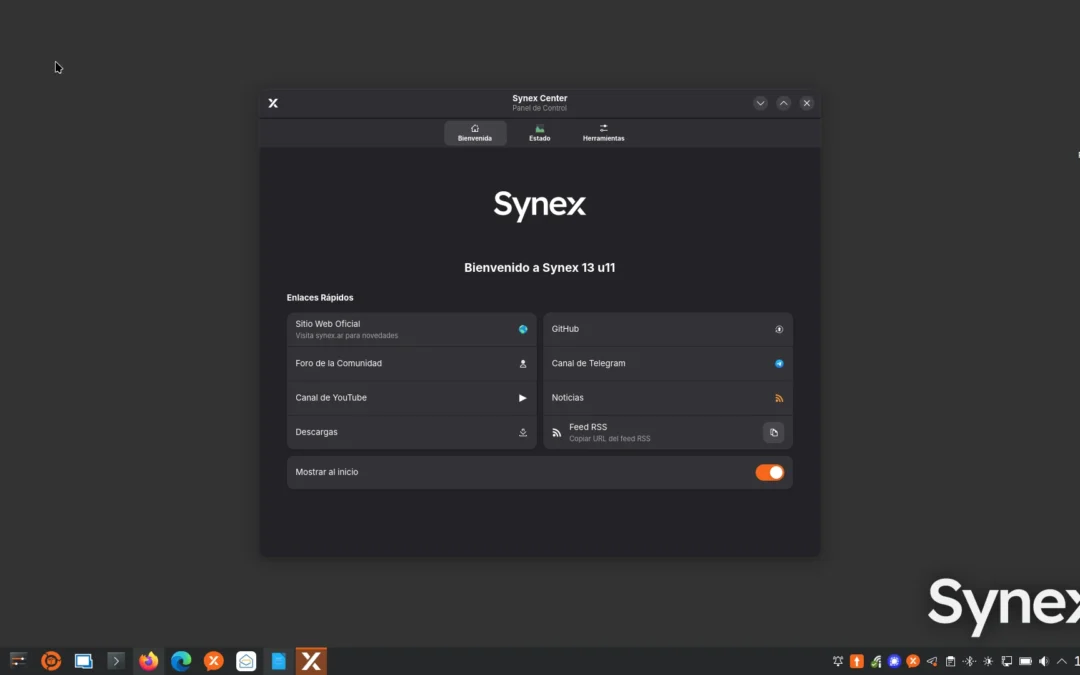Click the download icon in Descargas row

tap(523, 433)
